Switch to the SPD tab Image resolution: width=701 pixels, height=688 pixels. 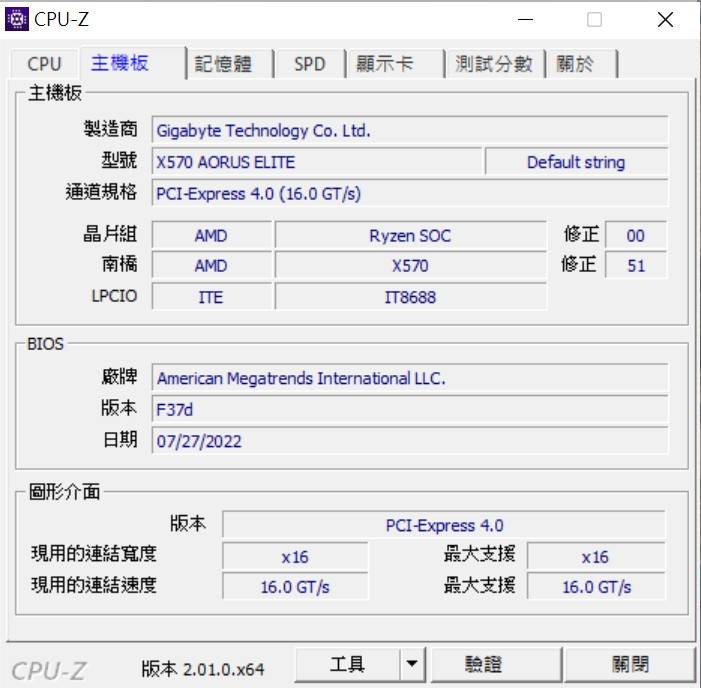pyautogui.click(x=309, y=64)
